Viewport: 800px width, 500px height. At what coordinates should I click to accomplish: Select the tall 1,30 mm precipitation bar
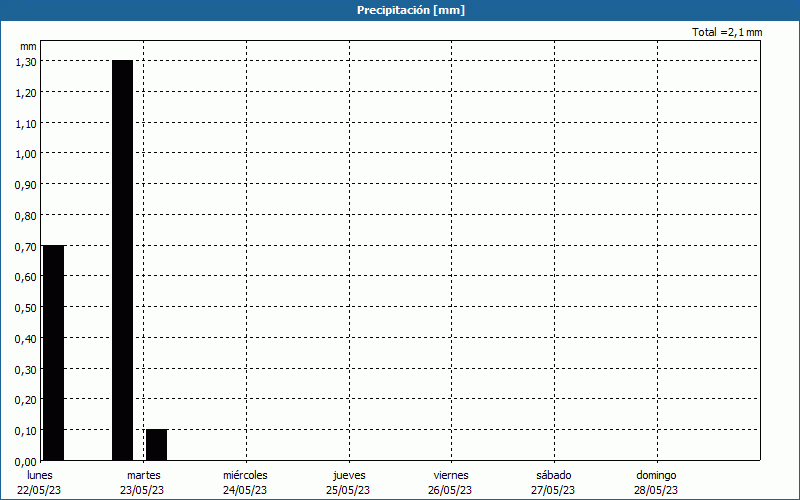click(122, 260)
